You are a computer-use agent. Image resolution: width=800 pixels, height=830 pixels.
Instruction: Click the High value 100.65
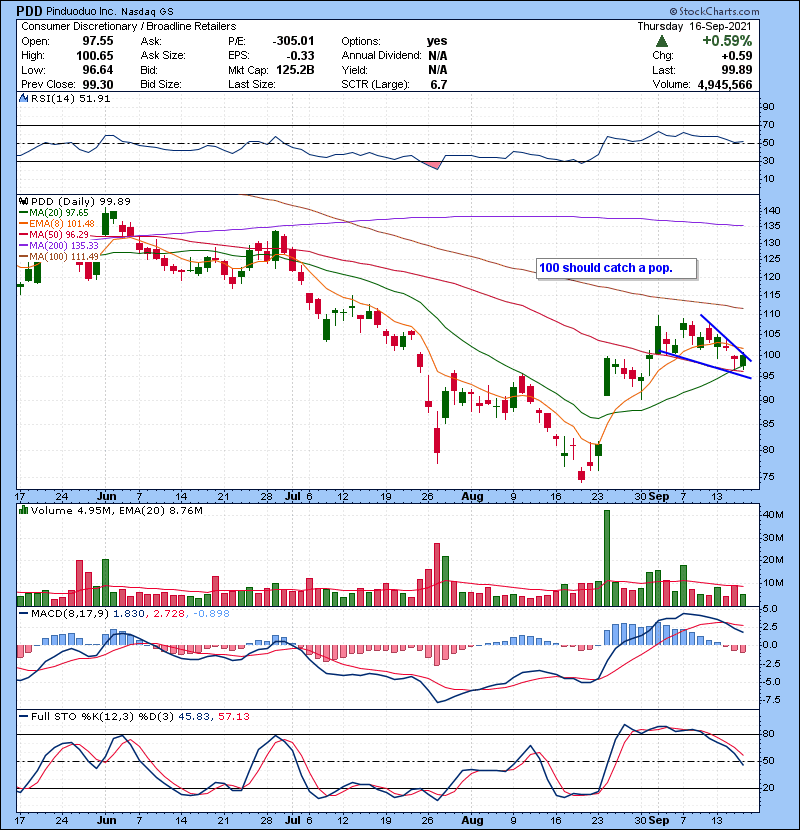tap(95, 56)
